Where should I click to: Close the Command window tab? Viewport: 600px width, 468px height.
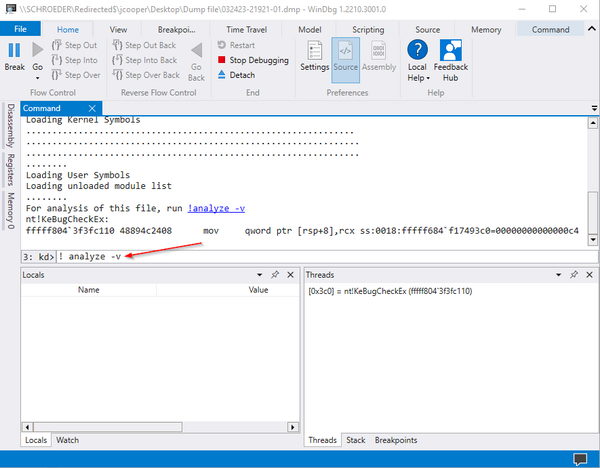point(92,108)
